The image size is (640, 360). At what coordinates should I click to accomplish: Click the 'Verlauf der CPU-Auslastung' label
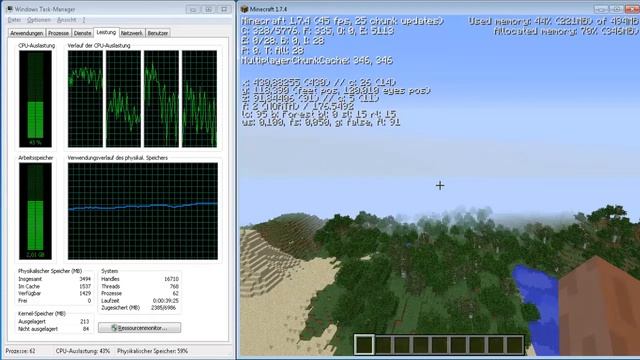pyautogui.click(x=99, y=46)
